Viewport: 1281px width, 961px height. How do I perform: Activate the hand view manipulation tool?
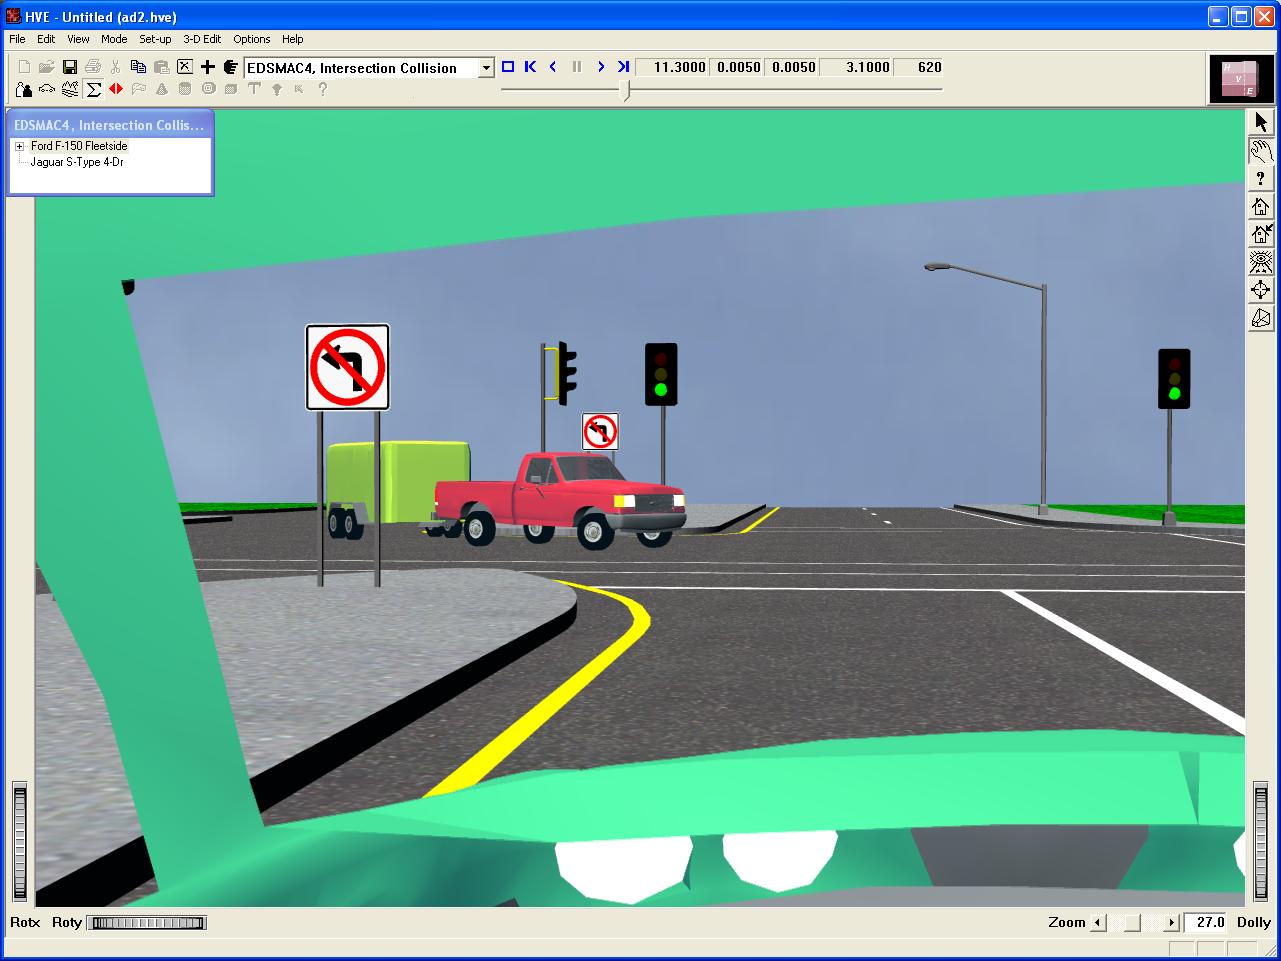pos(1260,151)
